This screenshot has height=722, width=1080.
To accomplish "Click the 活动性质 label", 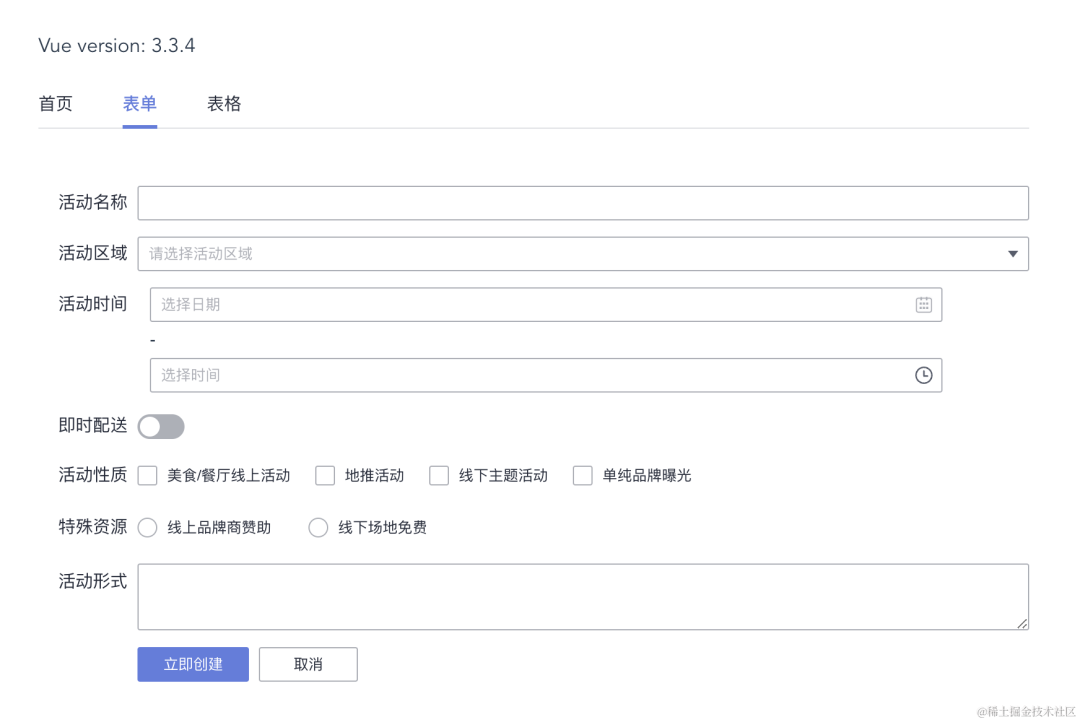I will (x=93, y=475).
